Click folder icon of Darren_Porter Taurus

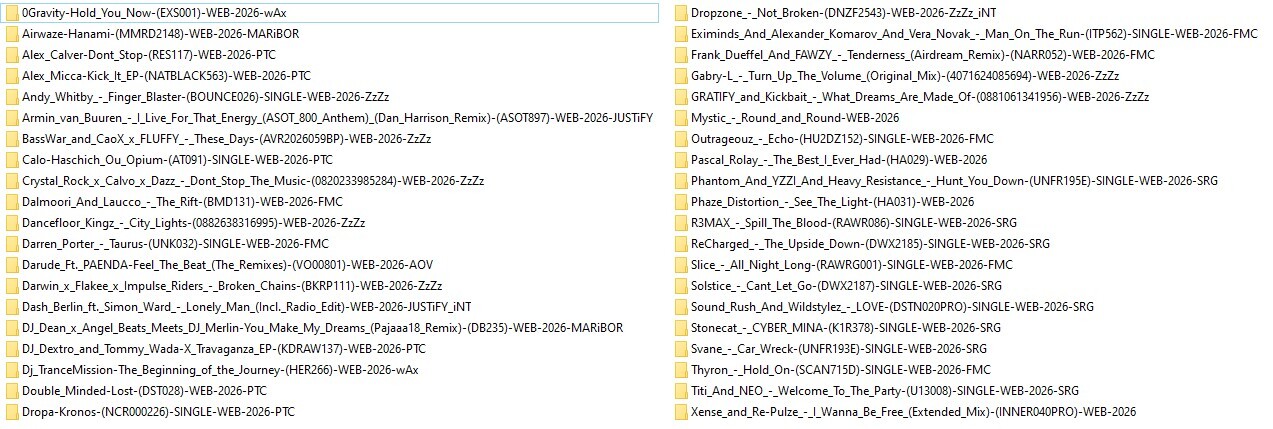click(x=11, y=244)
